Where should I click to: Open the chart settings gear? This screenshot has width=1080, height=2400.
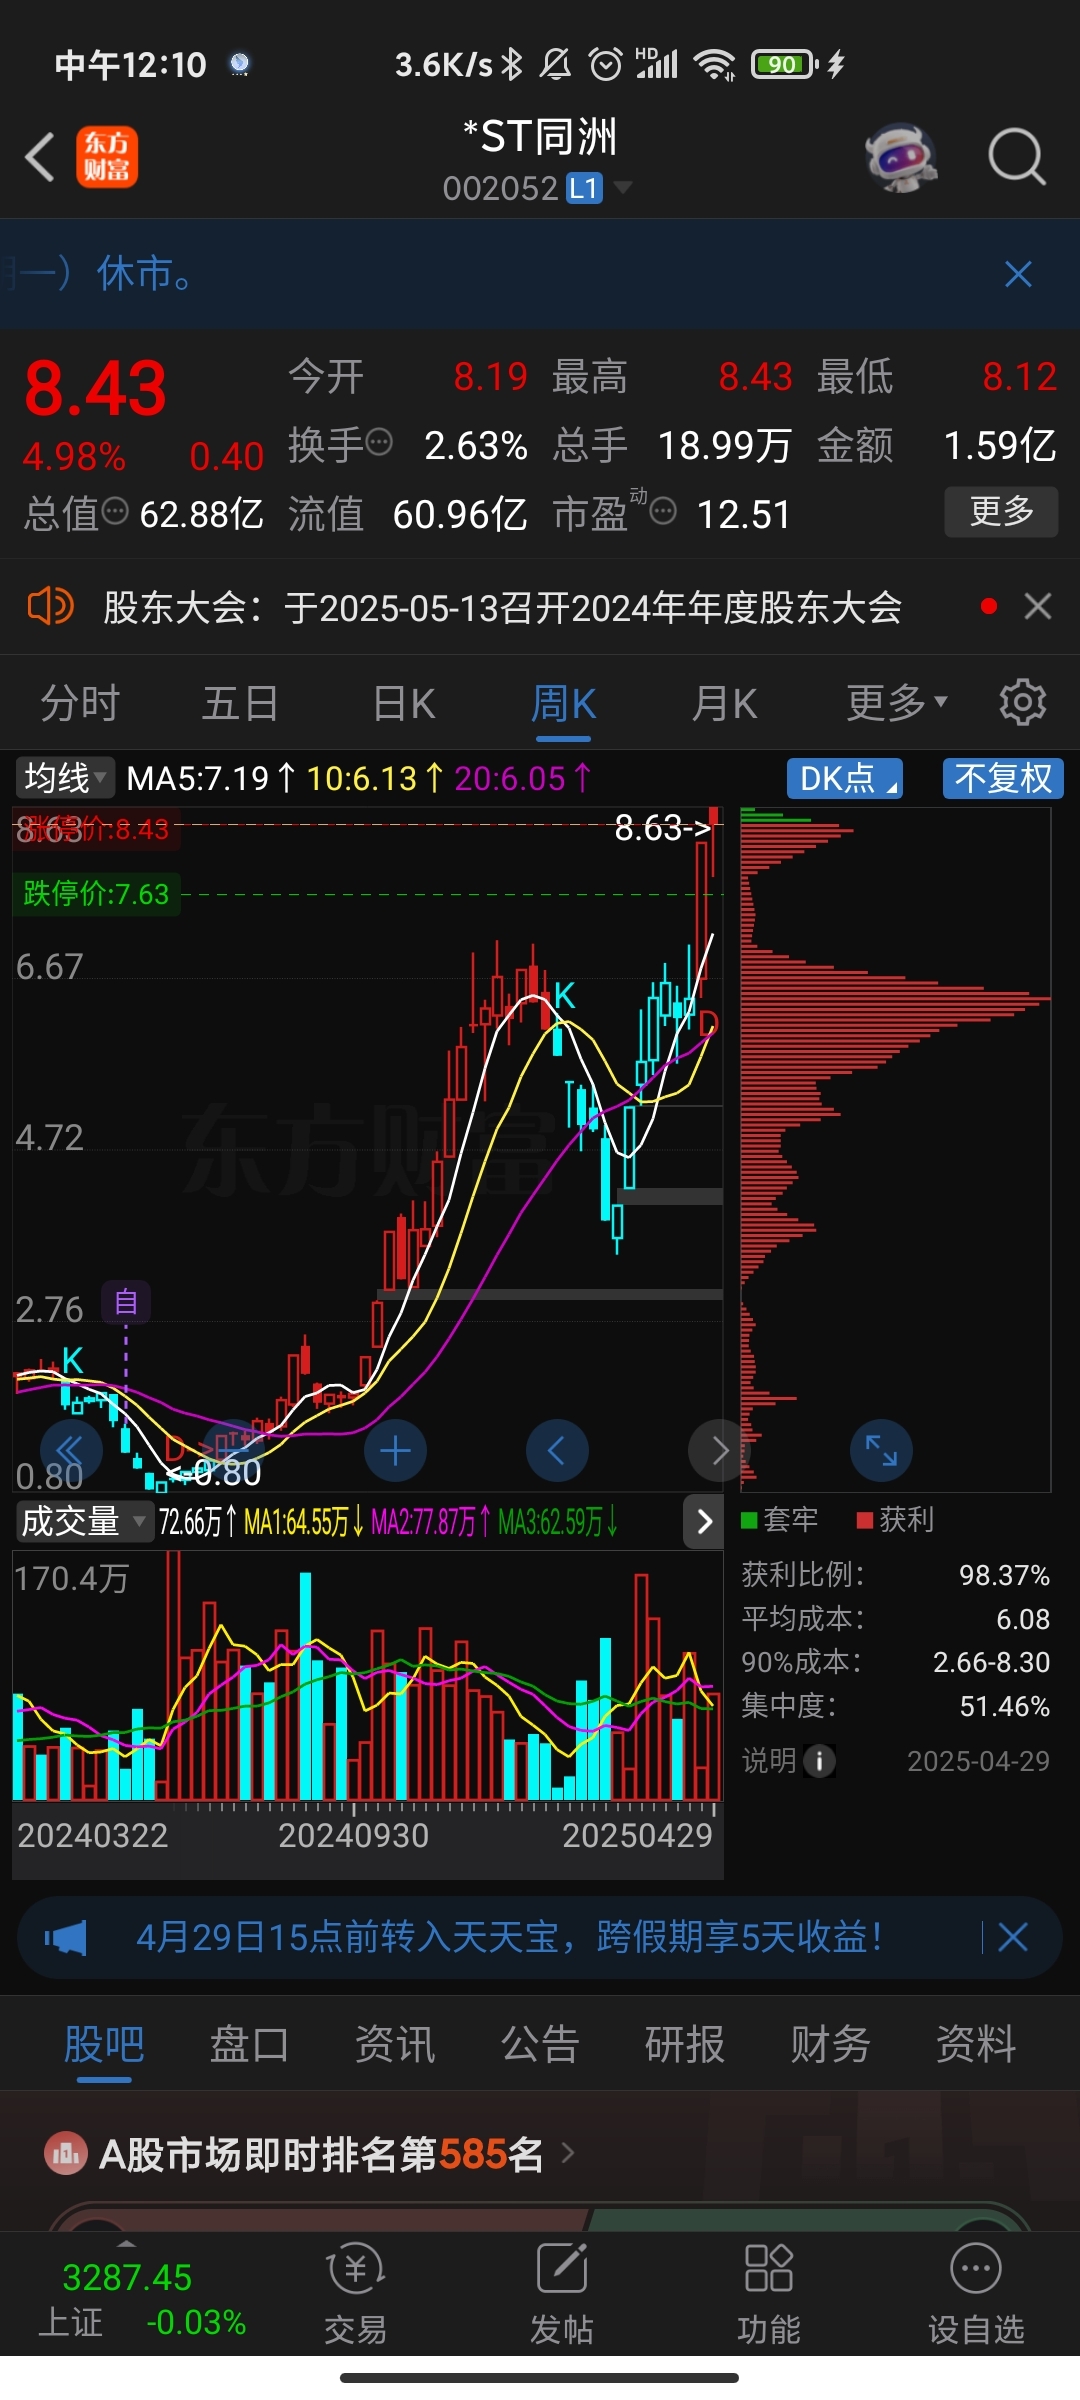pos(1022,702)
